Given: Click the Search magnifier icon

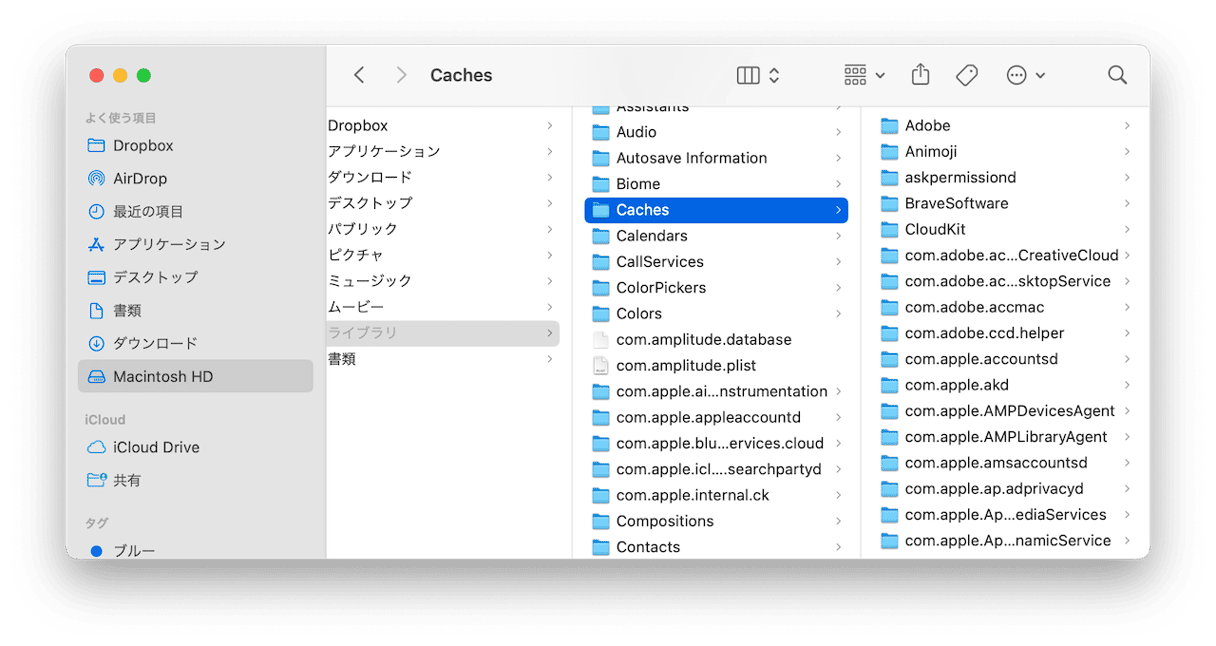Looking at the screenshot, I should [1117, 75].
